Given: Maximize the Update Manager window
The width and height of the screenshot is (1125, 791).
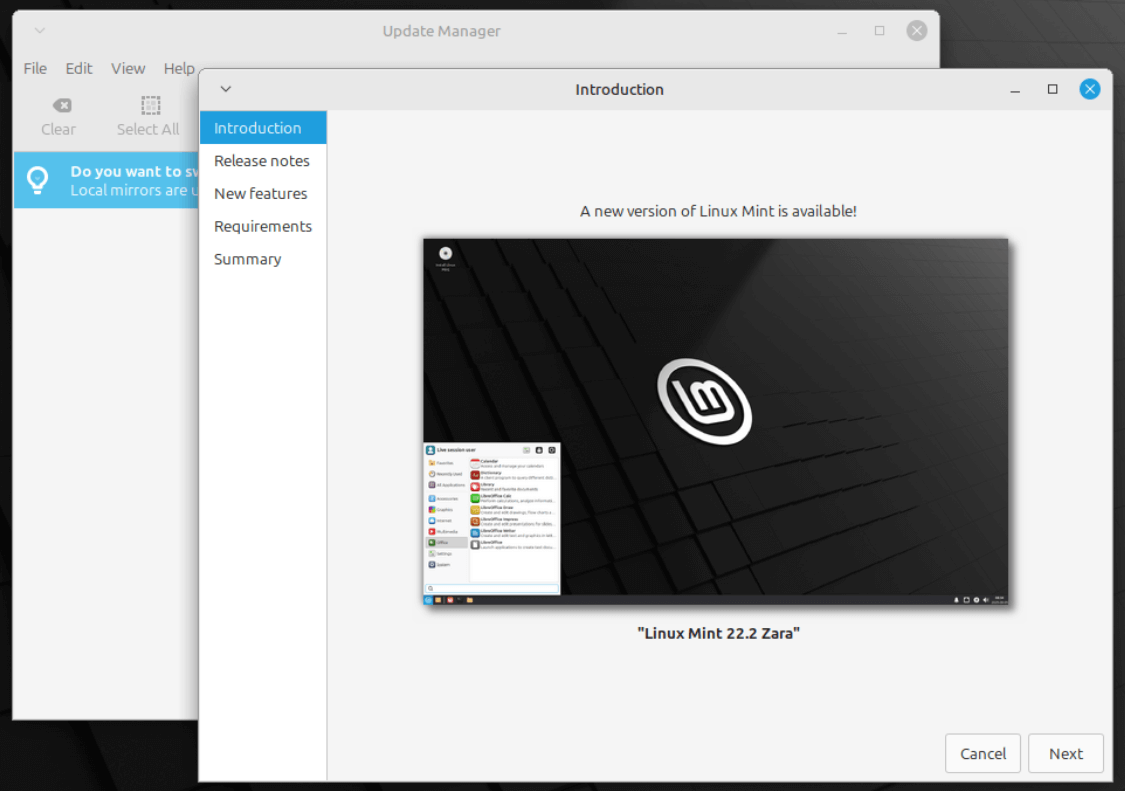Looking at the screenshot, I should [879, 30].
